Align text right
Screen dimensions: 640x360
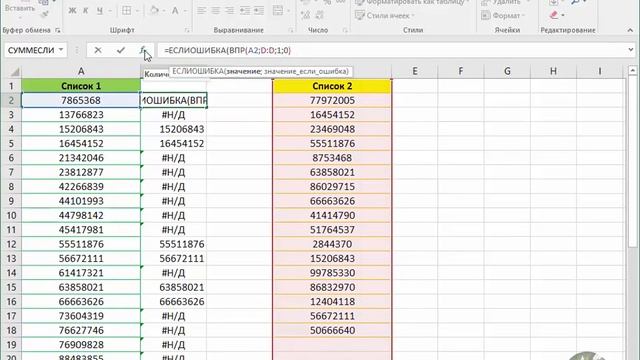(229, 11)
